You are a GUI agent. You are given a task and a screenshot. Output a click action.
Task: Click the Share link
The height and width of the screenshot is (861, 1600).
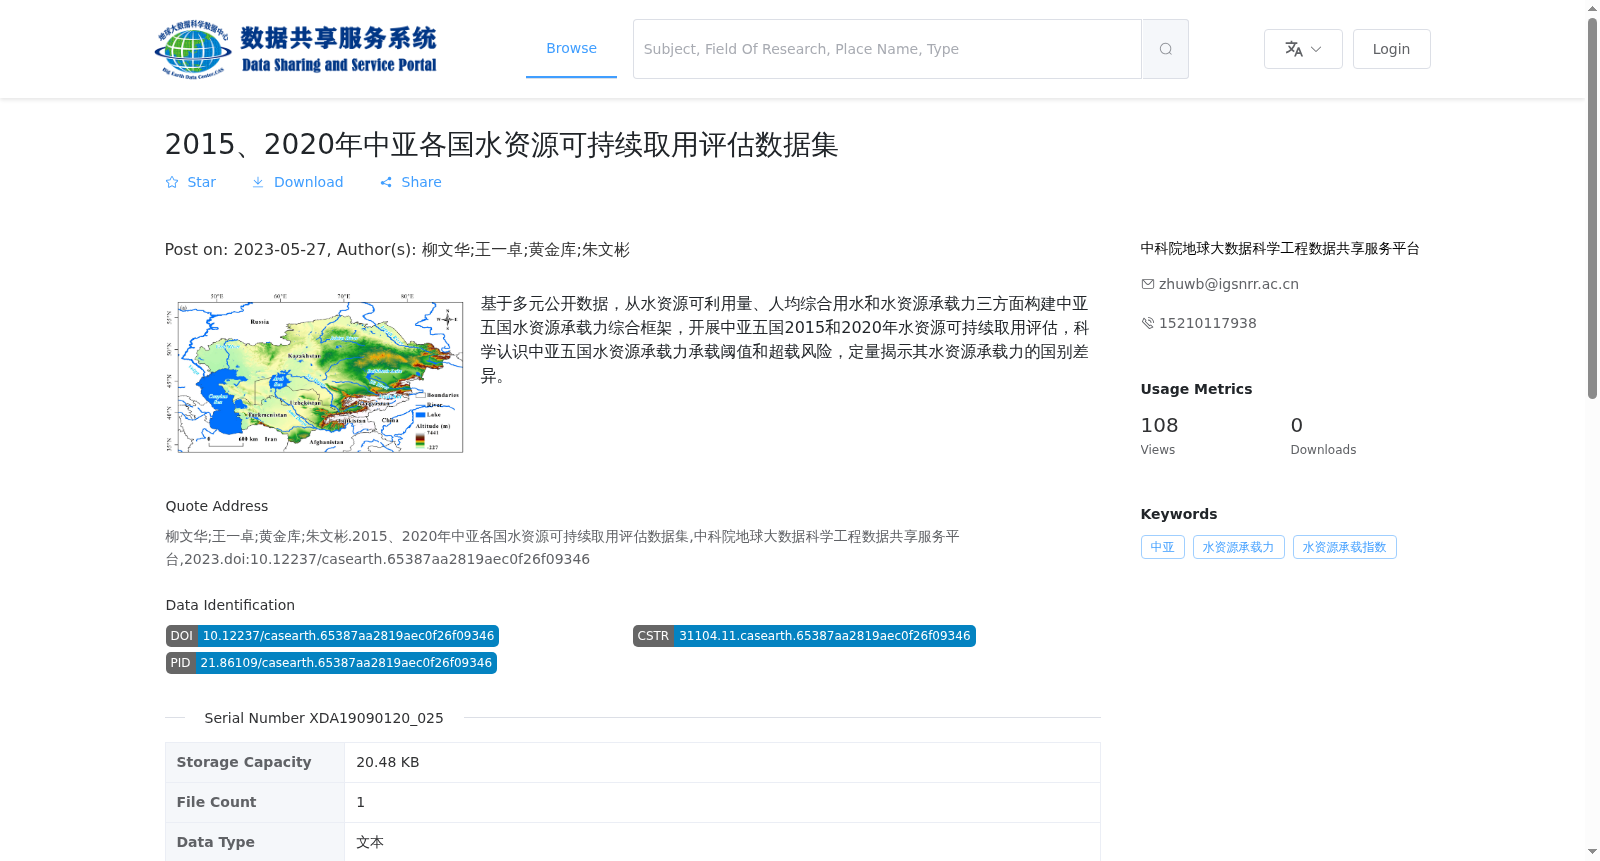pos(410,182)
